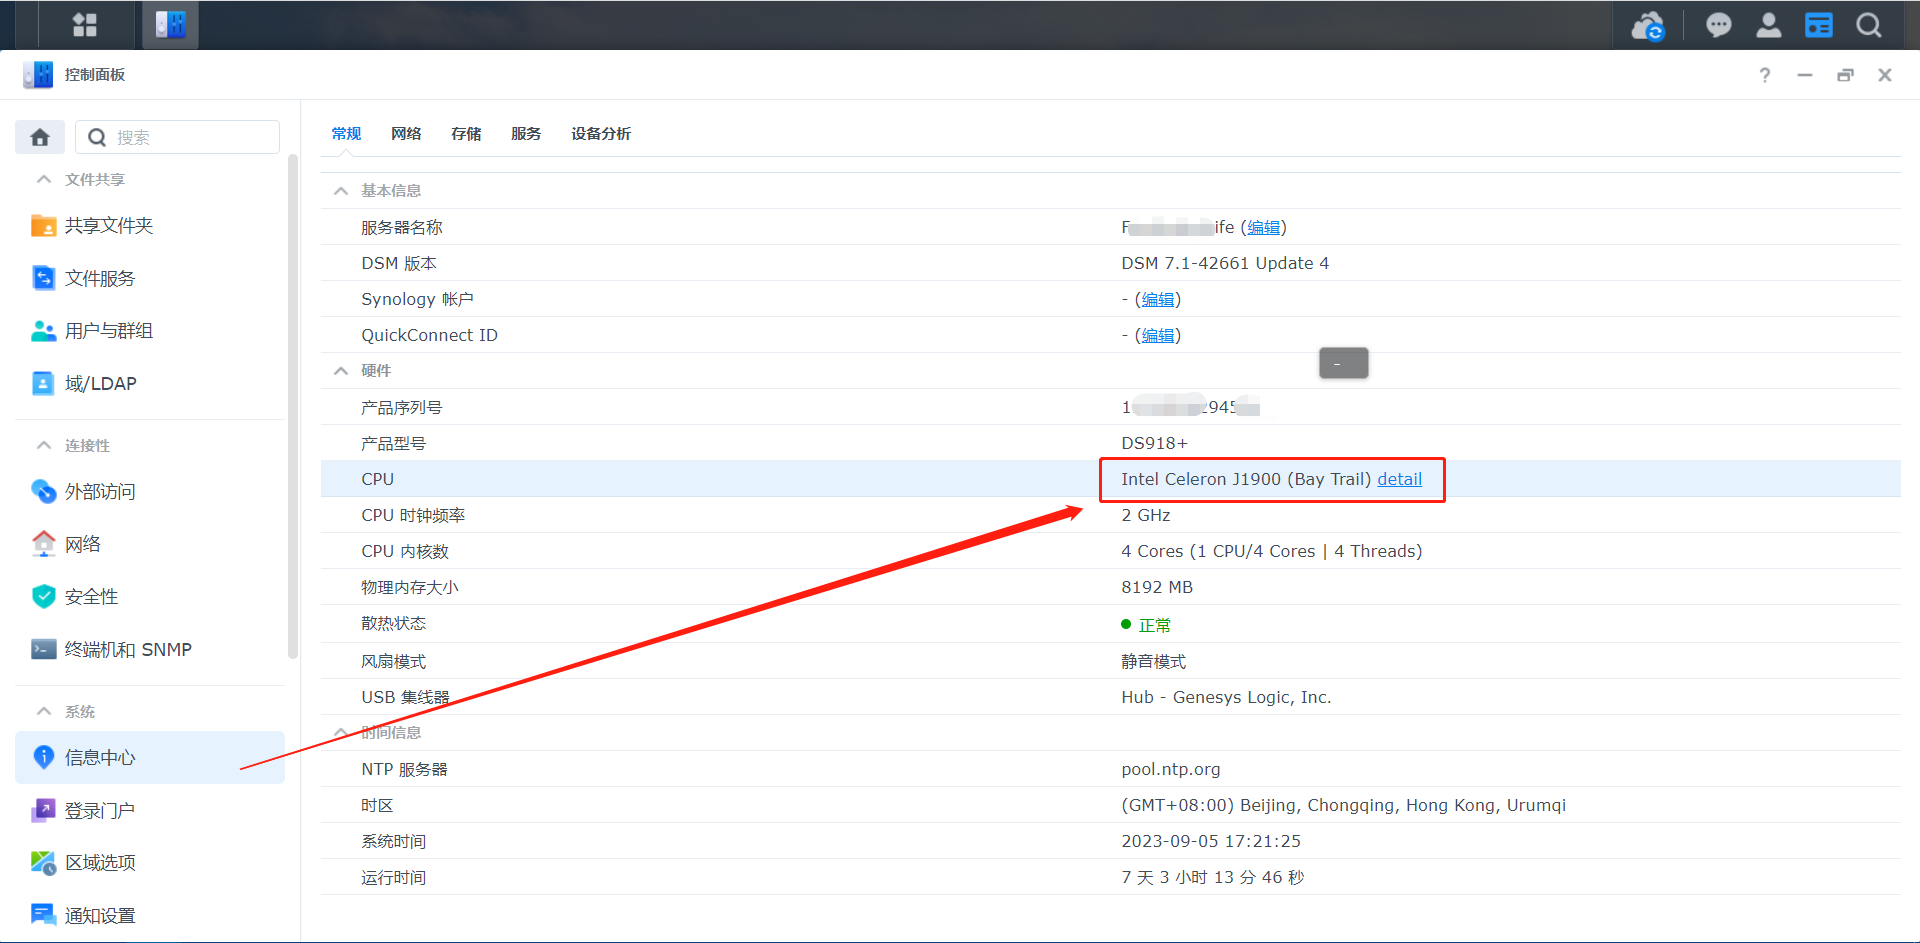
Task: Click the DS918+ model value
Action: (1154, 443)
